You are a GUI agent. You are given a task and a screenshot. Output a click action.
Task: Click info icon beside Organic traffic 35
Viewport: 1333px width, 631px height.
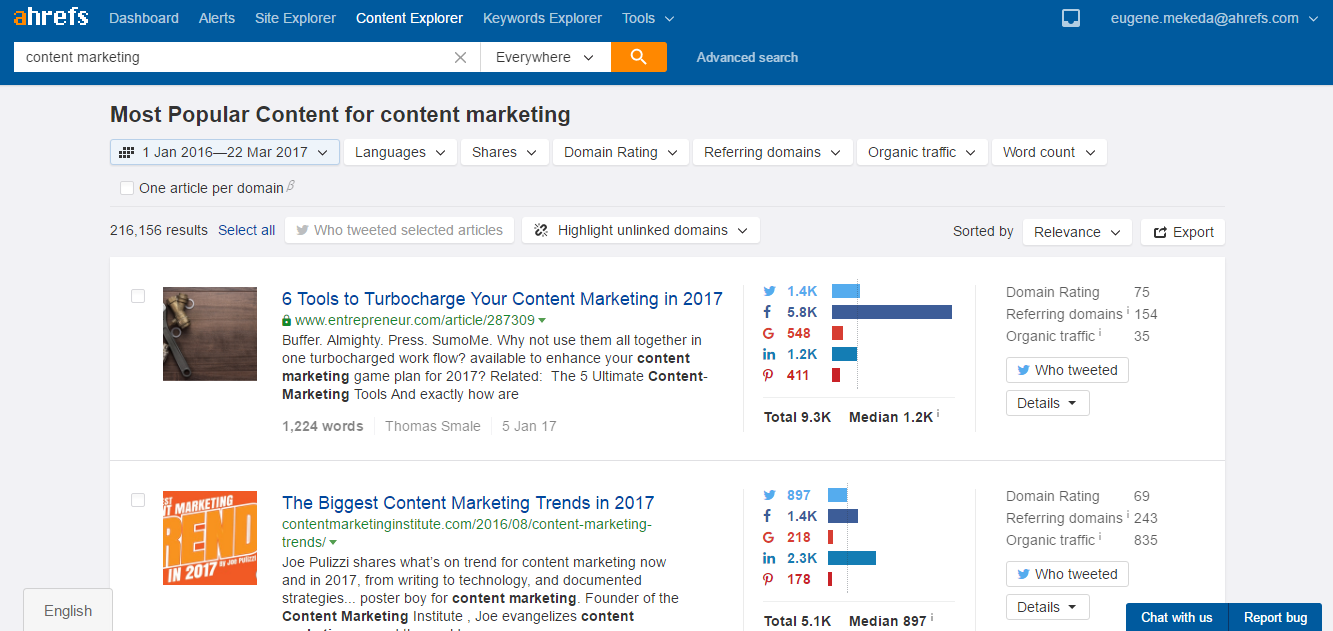(x=1101, y=333)
